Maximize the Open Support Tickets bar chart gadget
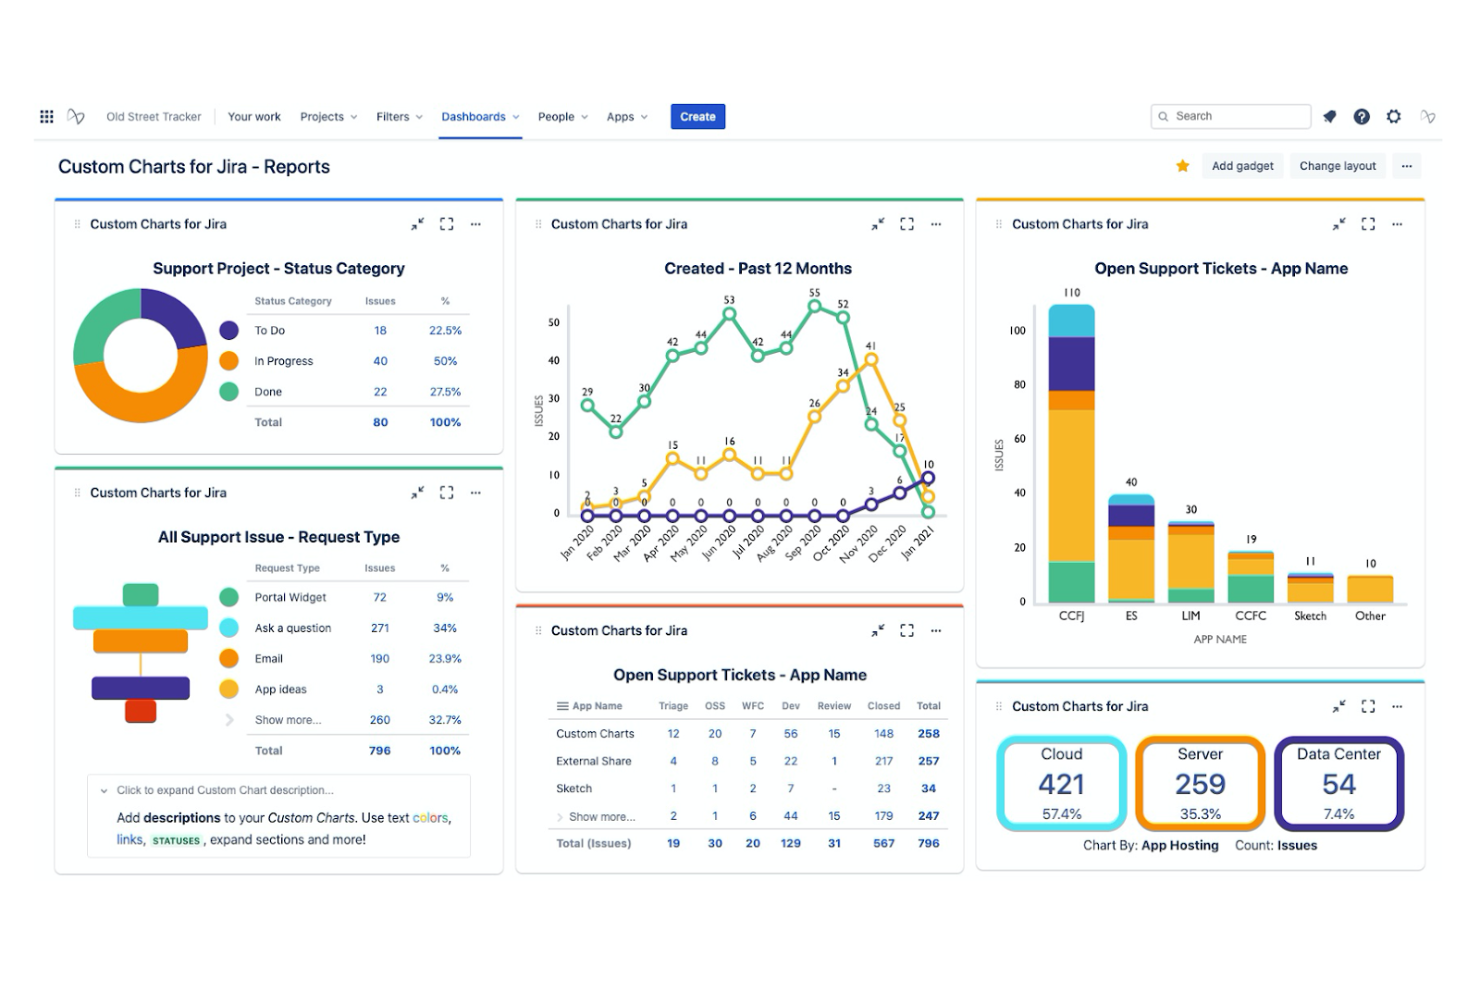Viewport: 1480px width, 987px height. coord(1367,224)
